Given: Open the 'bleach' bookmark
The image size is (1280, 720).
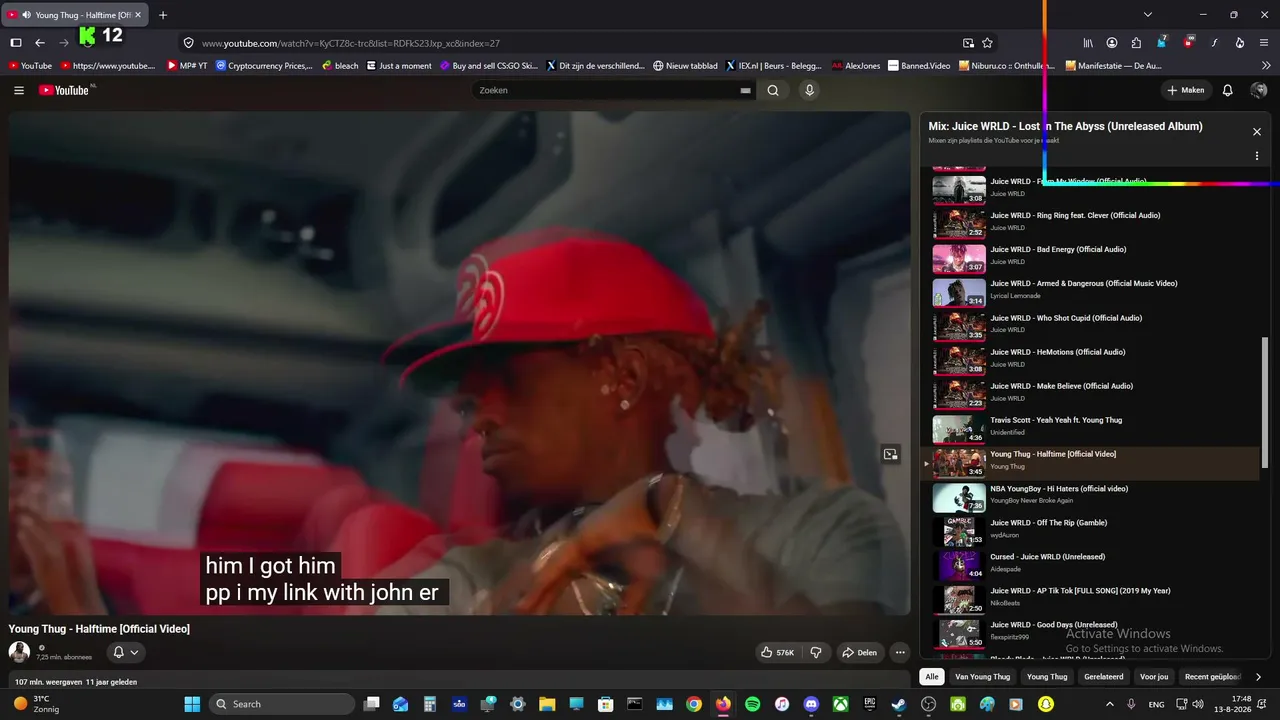Looking at the screenshot, I should pyautogui.click(x=340, y=66).
